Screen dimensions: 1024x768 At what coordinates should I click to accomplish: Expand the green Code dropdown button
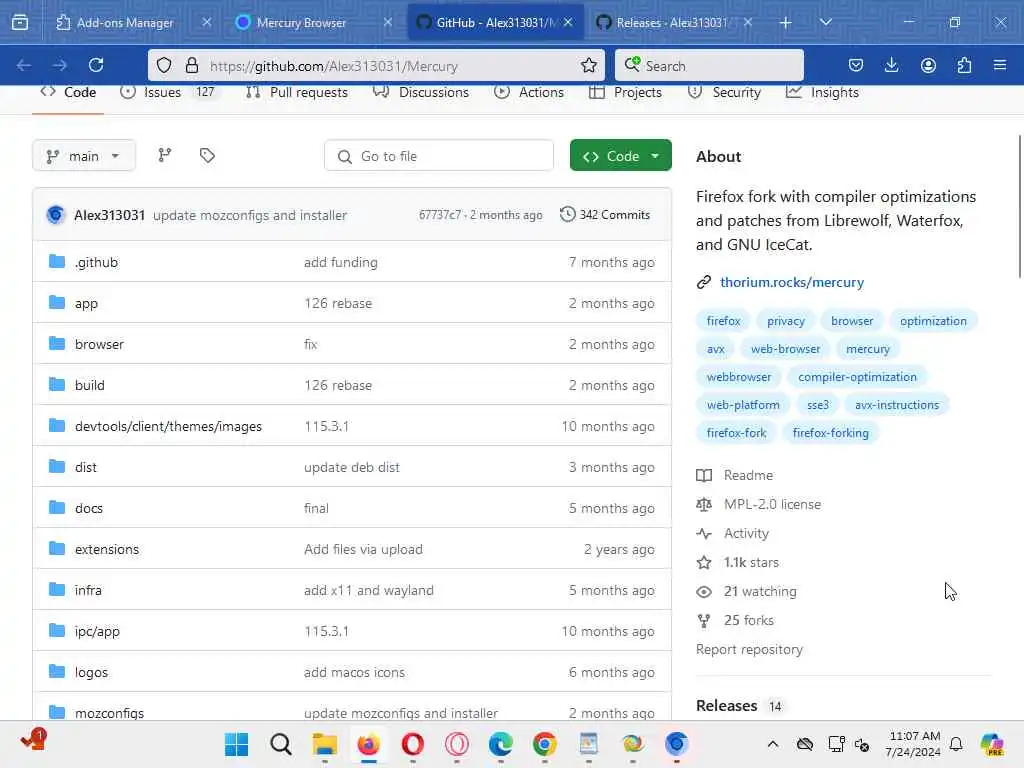click(620, 155)
